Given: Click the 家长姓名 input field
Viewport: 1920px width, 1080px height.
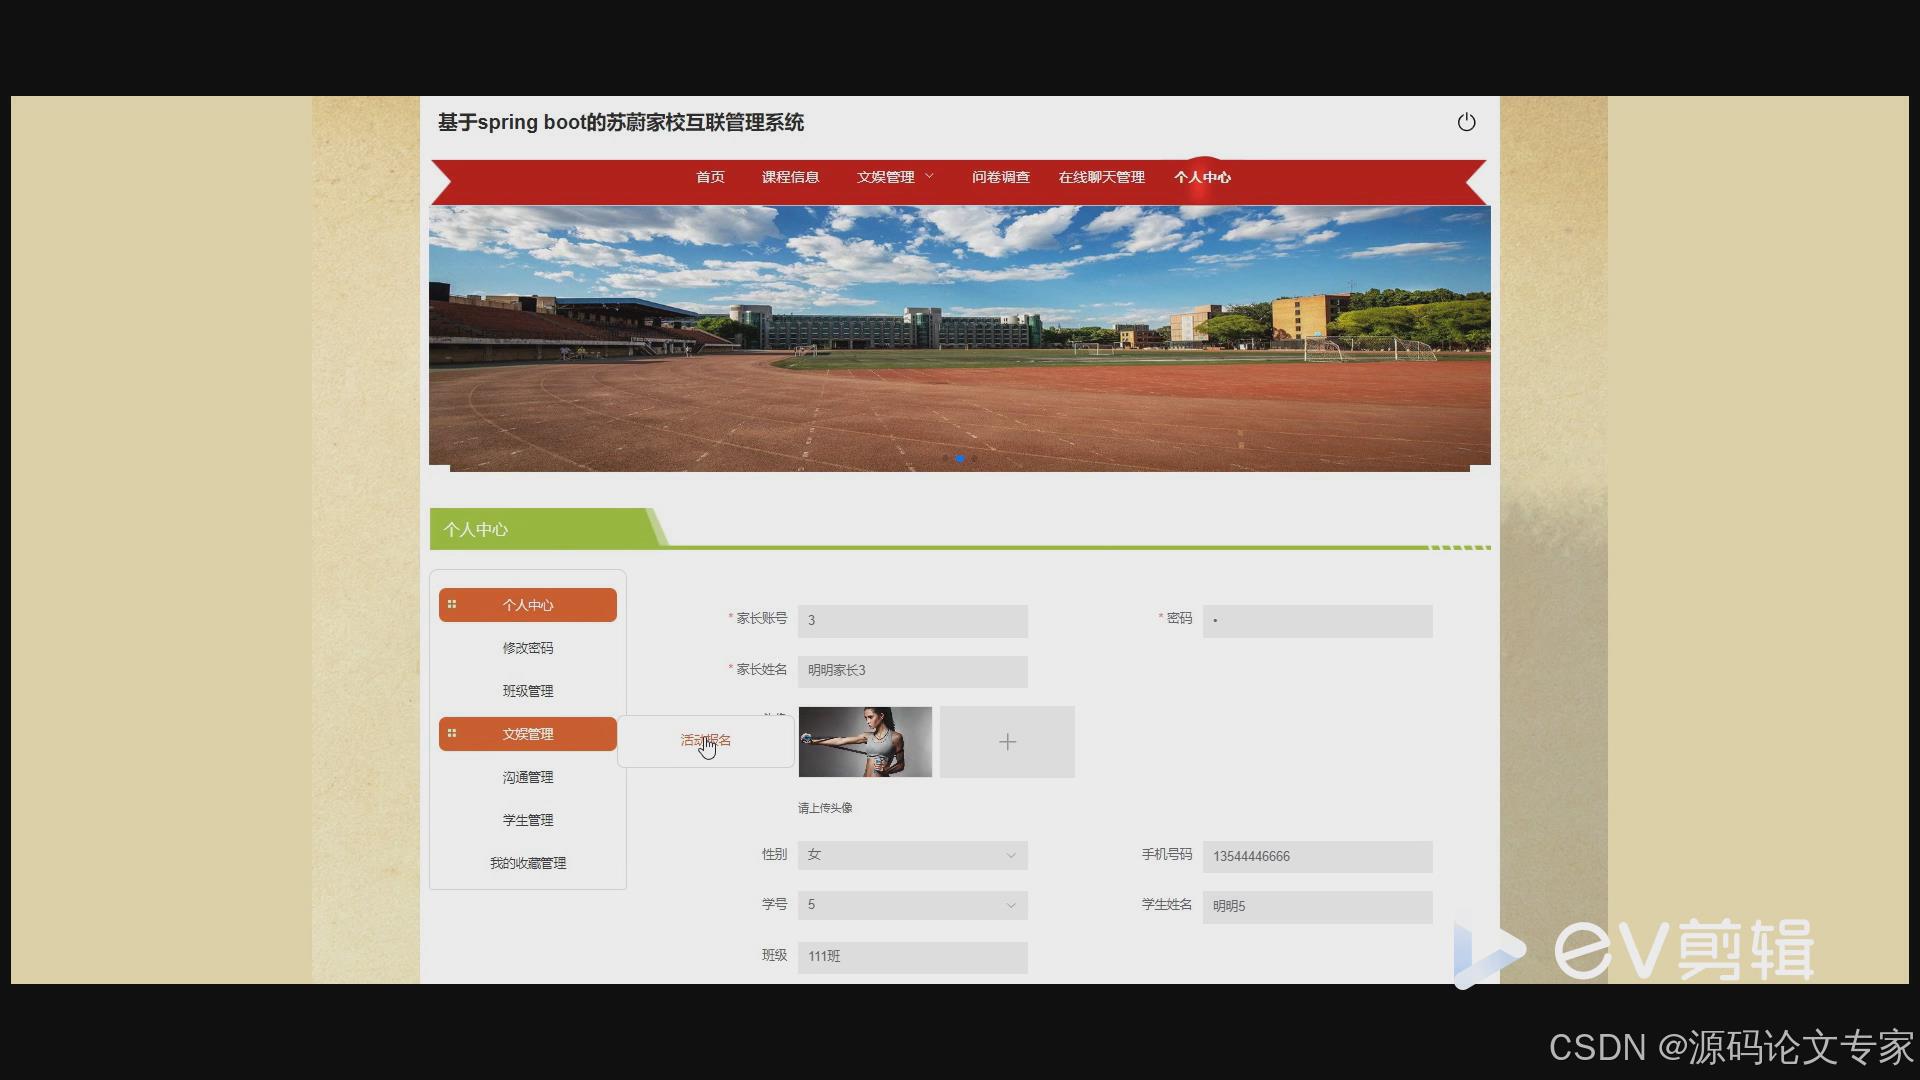Looking at the screenshot, I should pyautogui.click(x=912, y=671).
